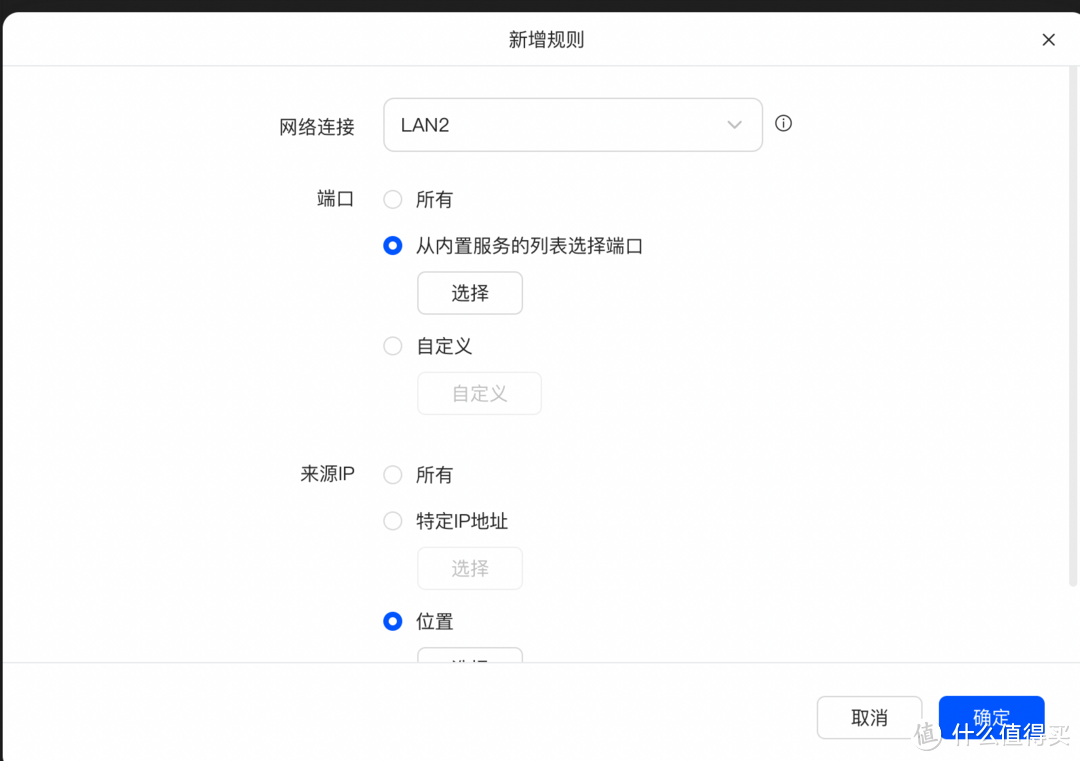Close the 新增规则 dialog with the X
1080x761 pixels.
click(x=1048, y=39)
